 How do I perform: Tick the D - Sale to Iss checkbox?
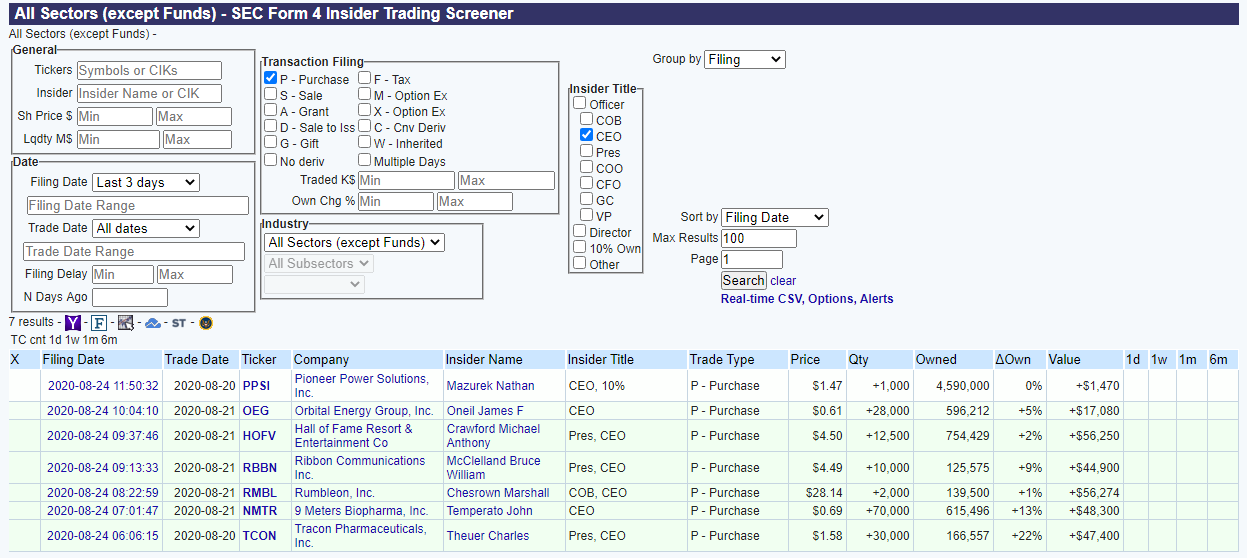pyautogui.click(x=270, y=126)
